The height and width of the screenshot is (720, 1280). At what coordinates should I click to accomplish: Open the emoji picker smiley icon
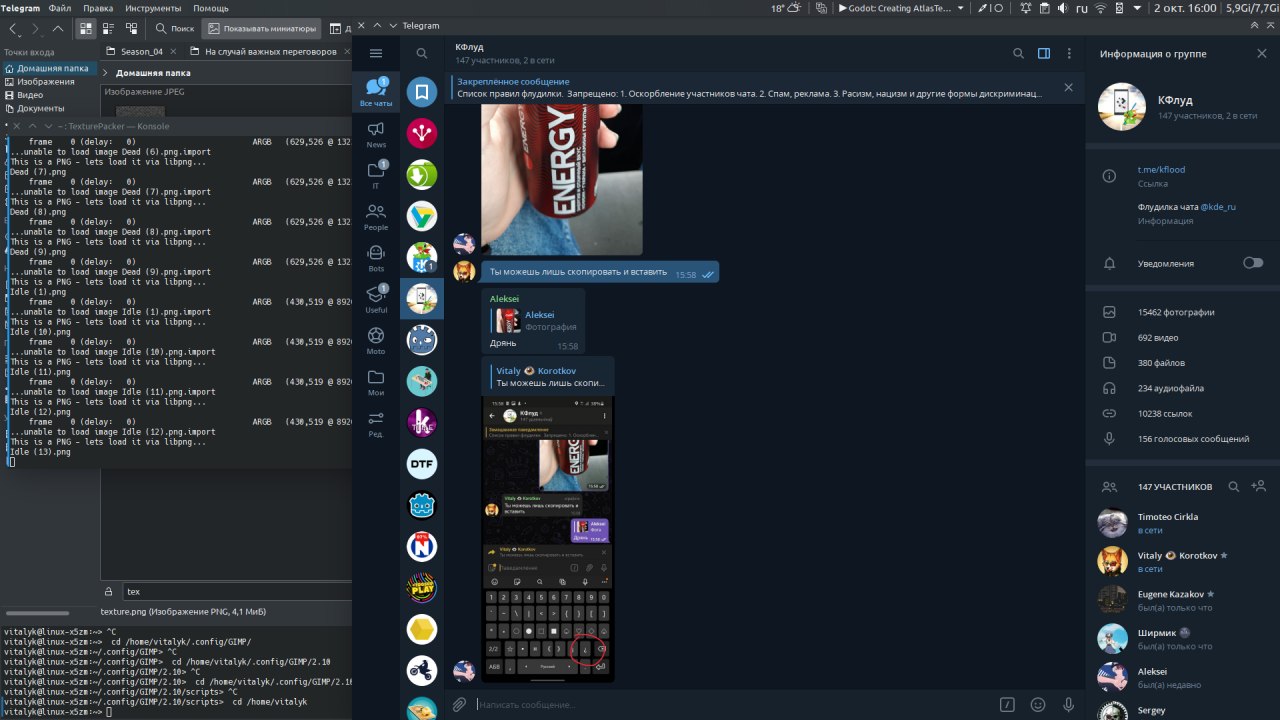[1038, 704]
